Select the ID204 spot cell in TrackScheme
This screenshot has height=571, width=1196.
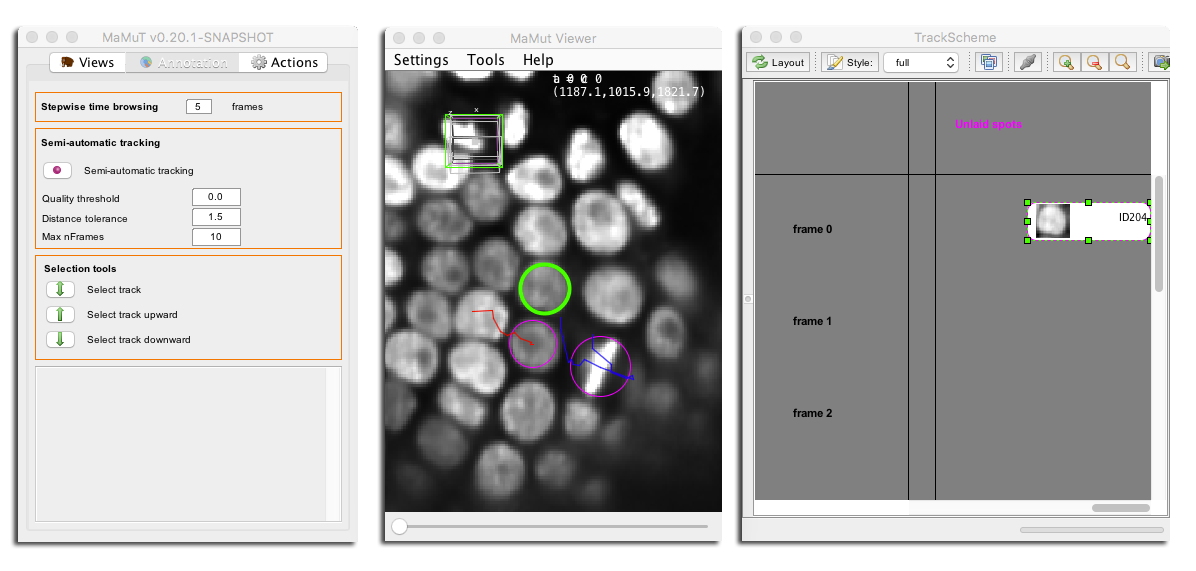click(1088, 221)
